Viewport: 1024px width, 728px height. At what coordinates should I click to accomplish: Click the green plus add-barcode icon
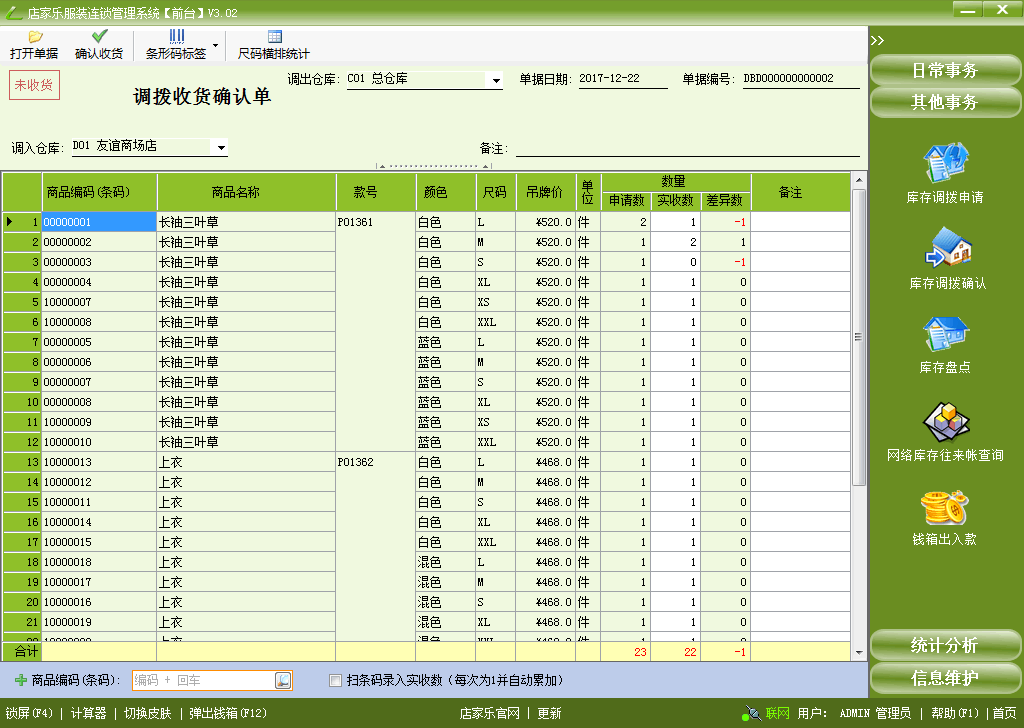coord(21,680)
